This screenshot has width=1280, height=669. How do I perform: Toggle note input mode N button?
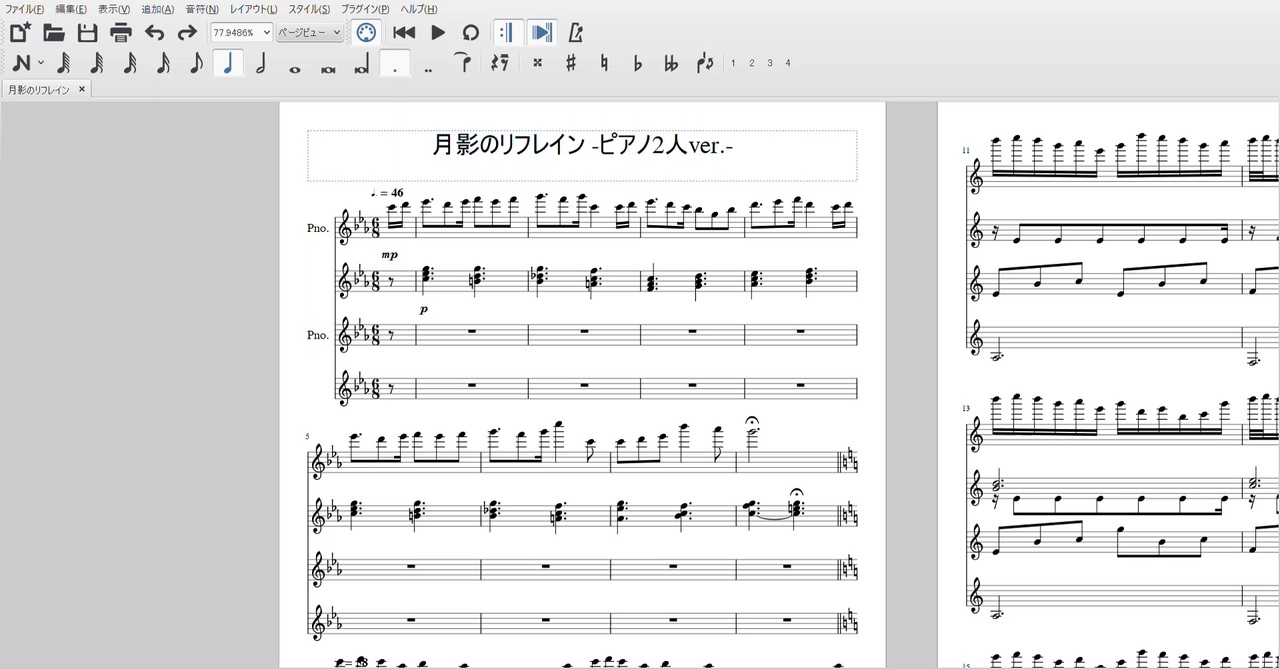coord(20,64)
